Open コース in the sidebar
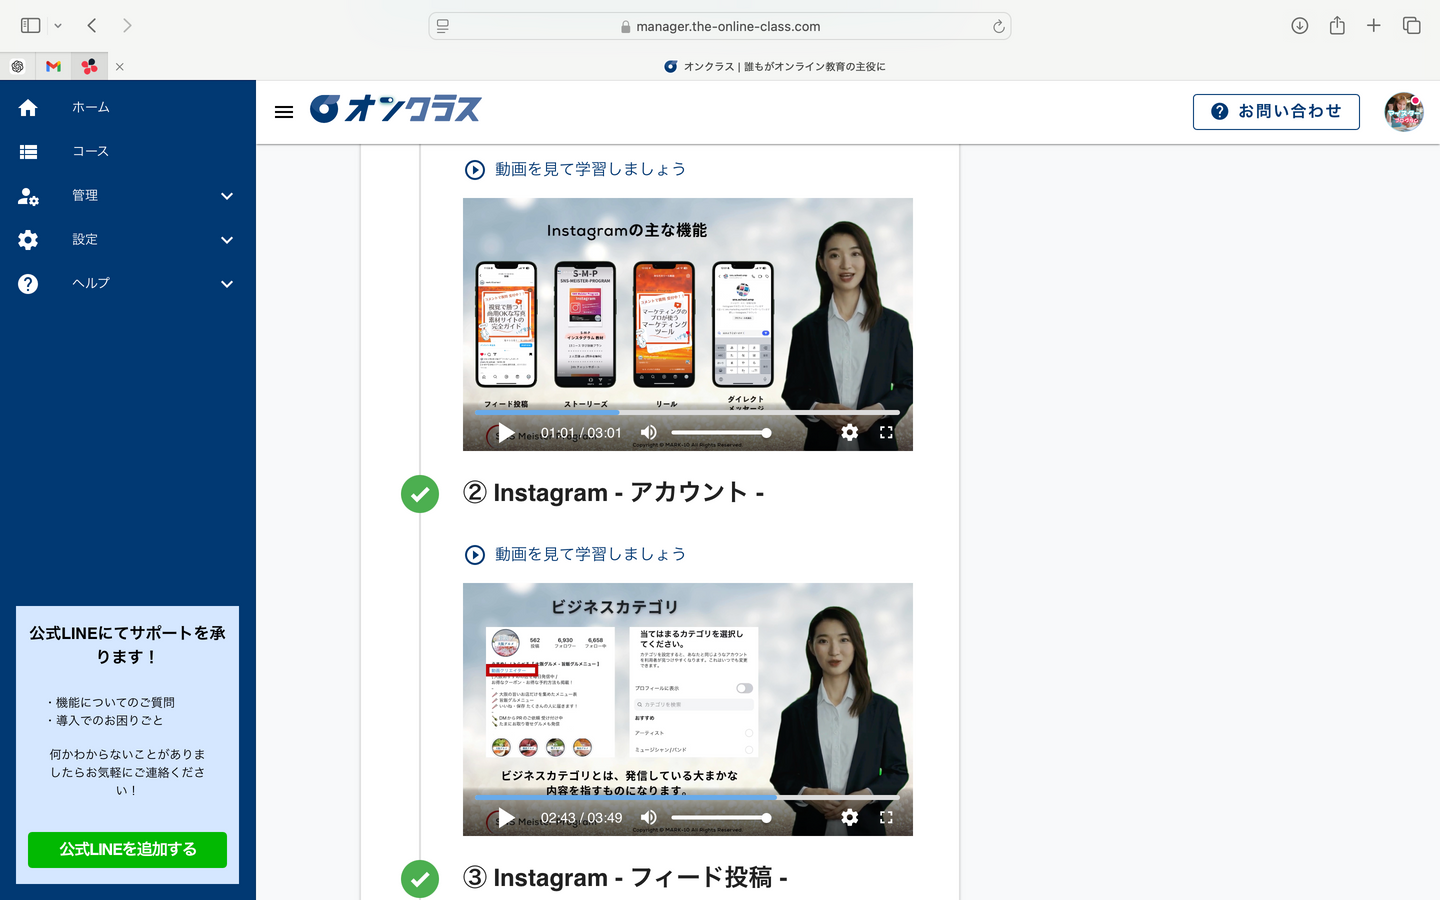 click(90, 152)
